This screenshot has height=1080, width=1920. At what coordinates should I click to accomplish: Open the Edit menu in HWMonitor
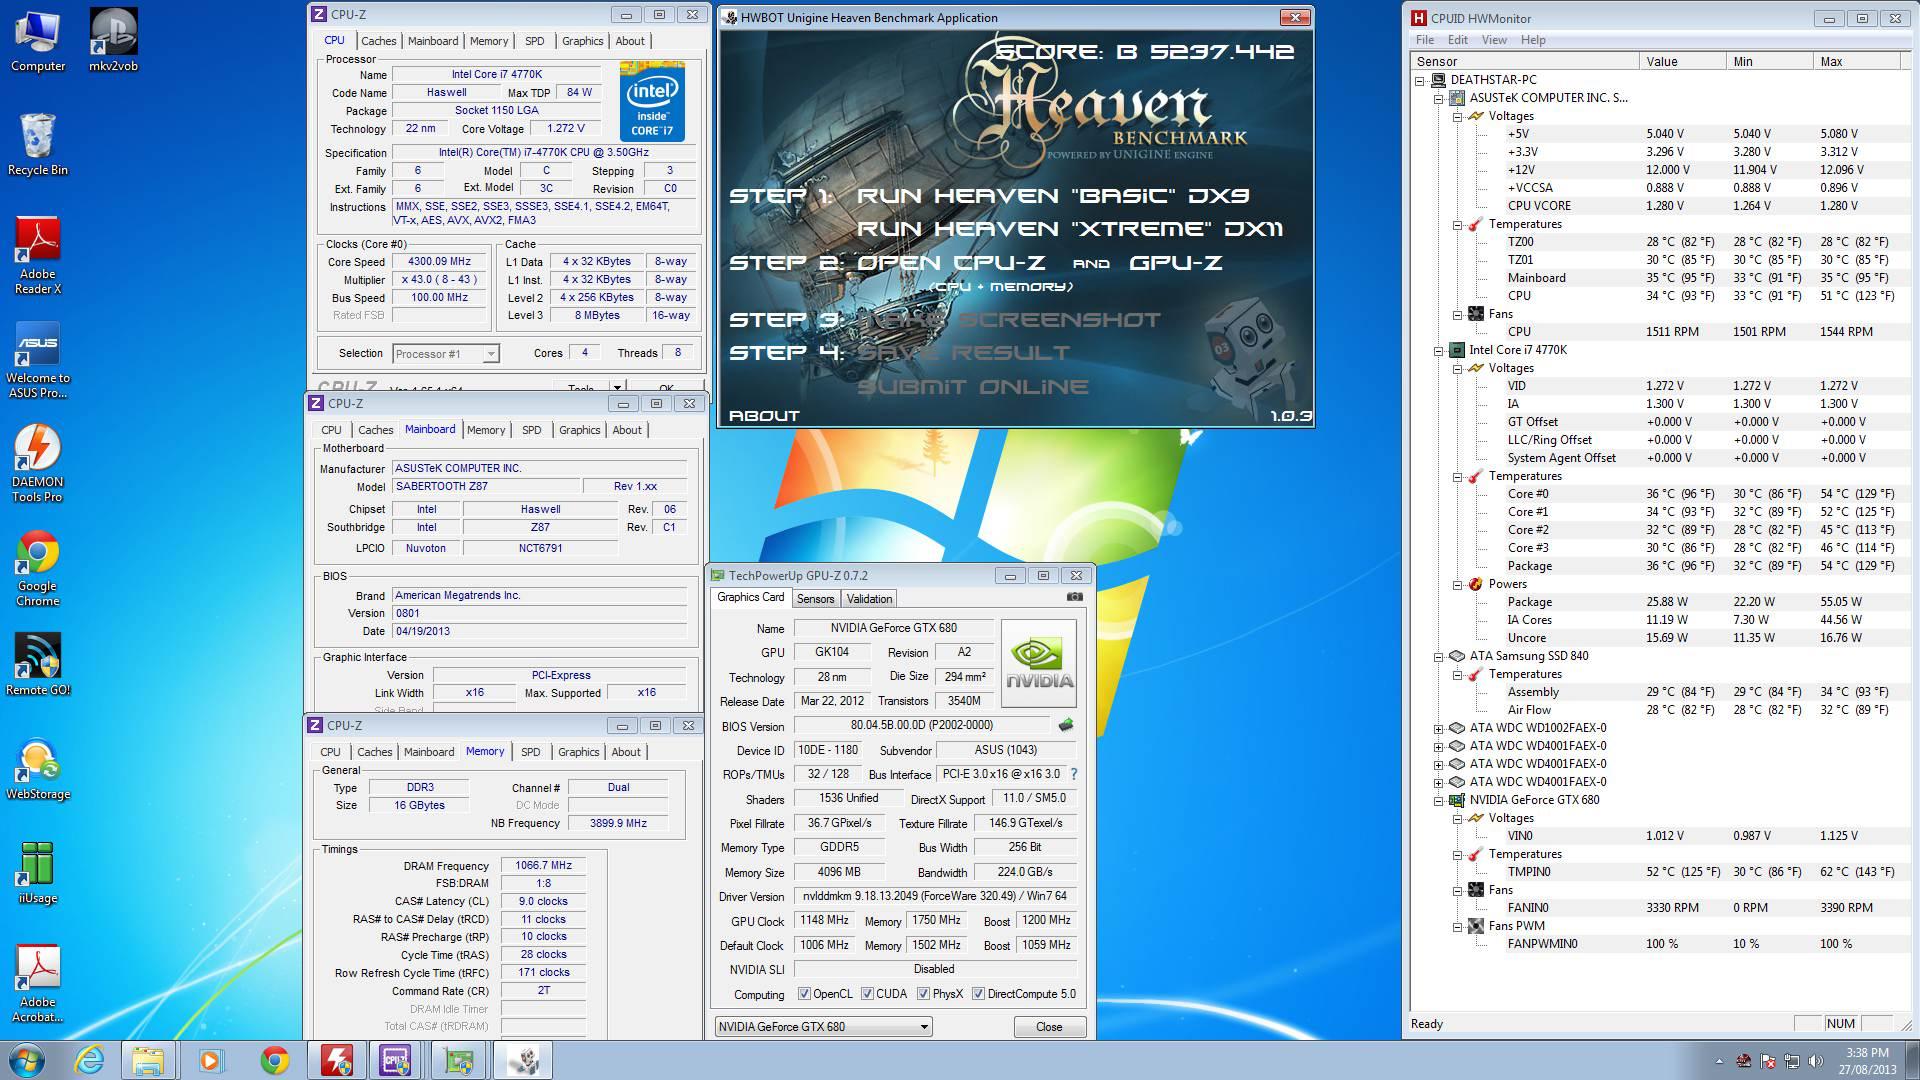(1458, 40)
